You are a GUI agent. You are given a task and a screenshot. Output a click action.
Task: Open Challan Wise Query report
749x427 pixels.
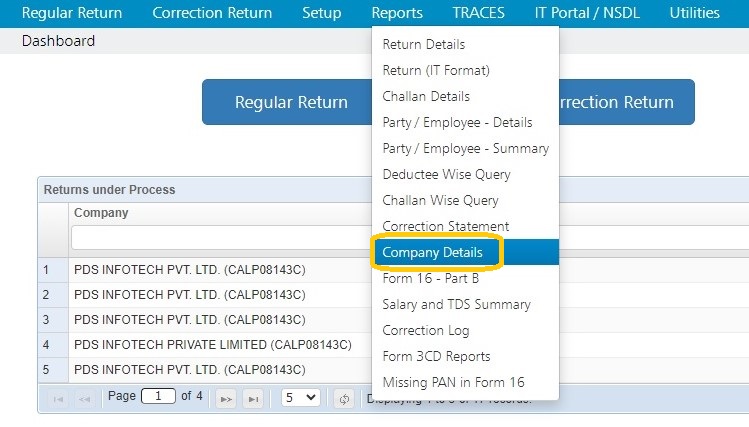click(x=440, y=200)
